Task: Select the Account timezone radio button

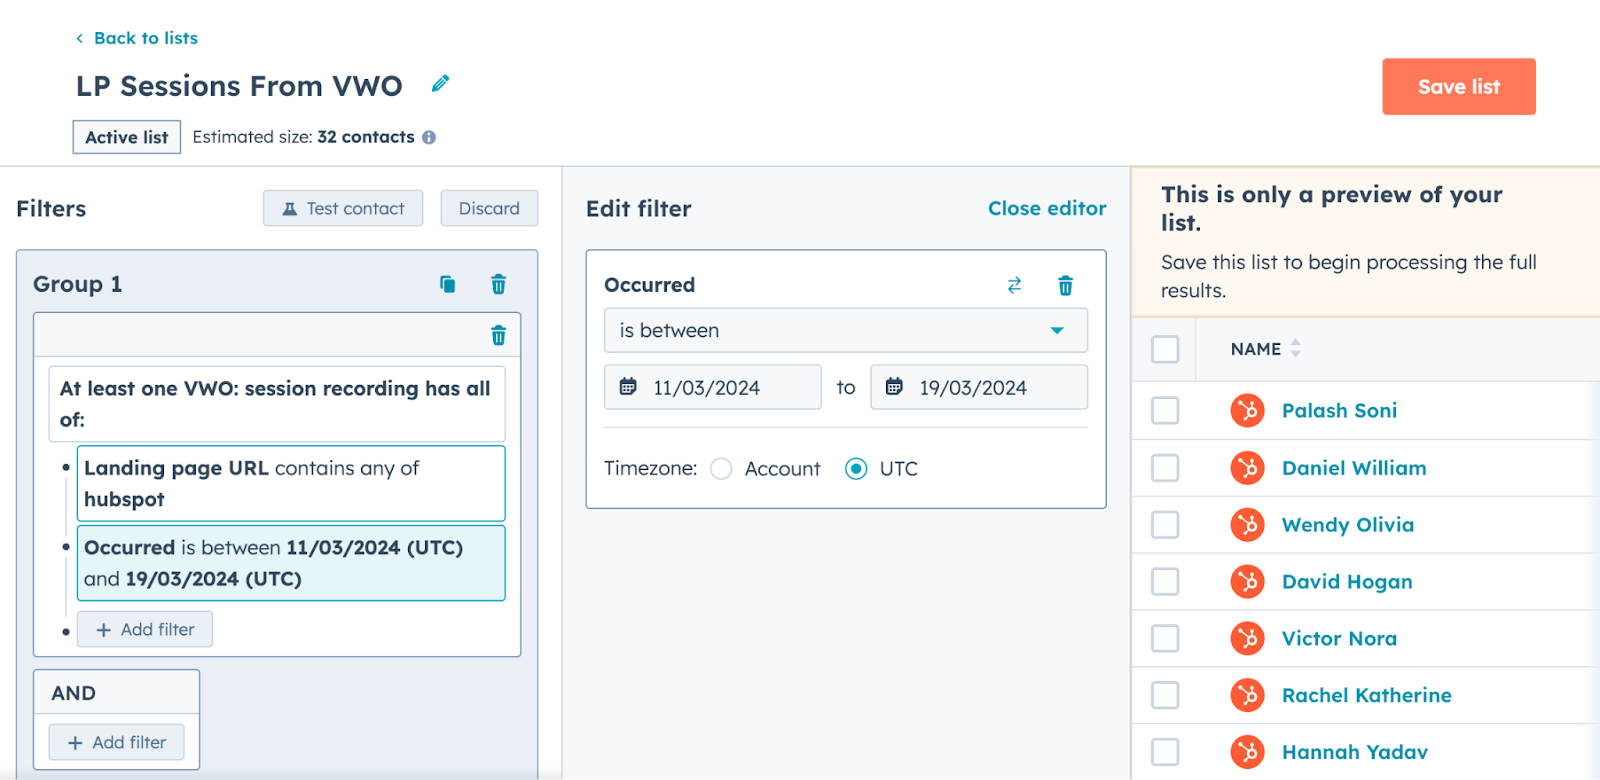Action: point(721,469)
